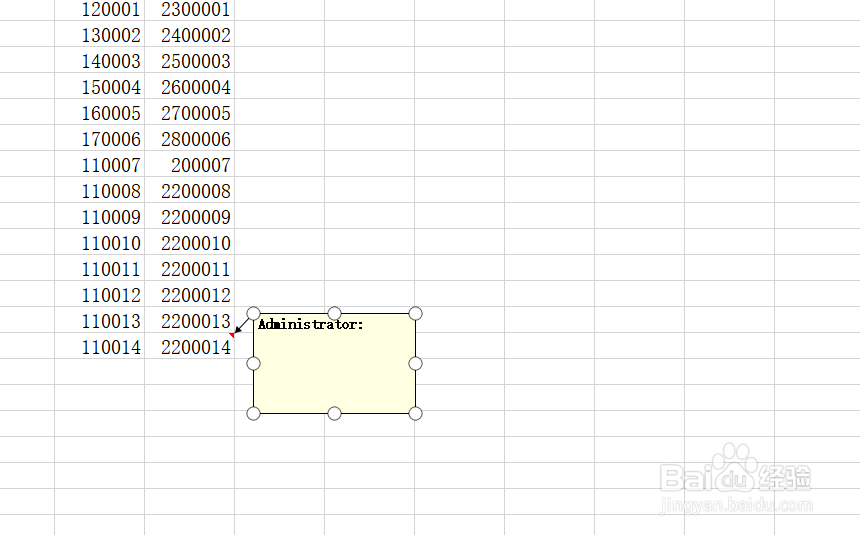This screenshot has width=860, height=535.
Task: Select cell containing 2500003
Action: tap(190, 60)
